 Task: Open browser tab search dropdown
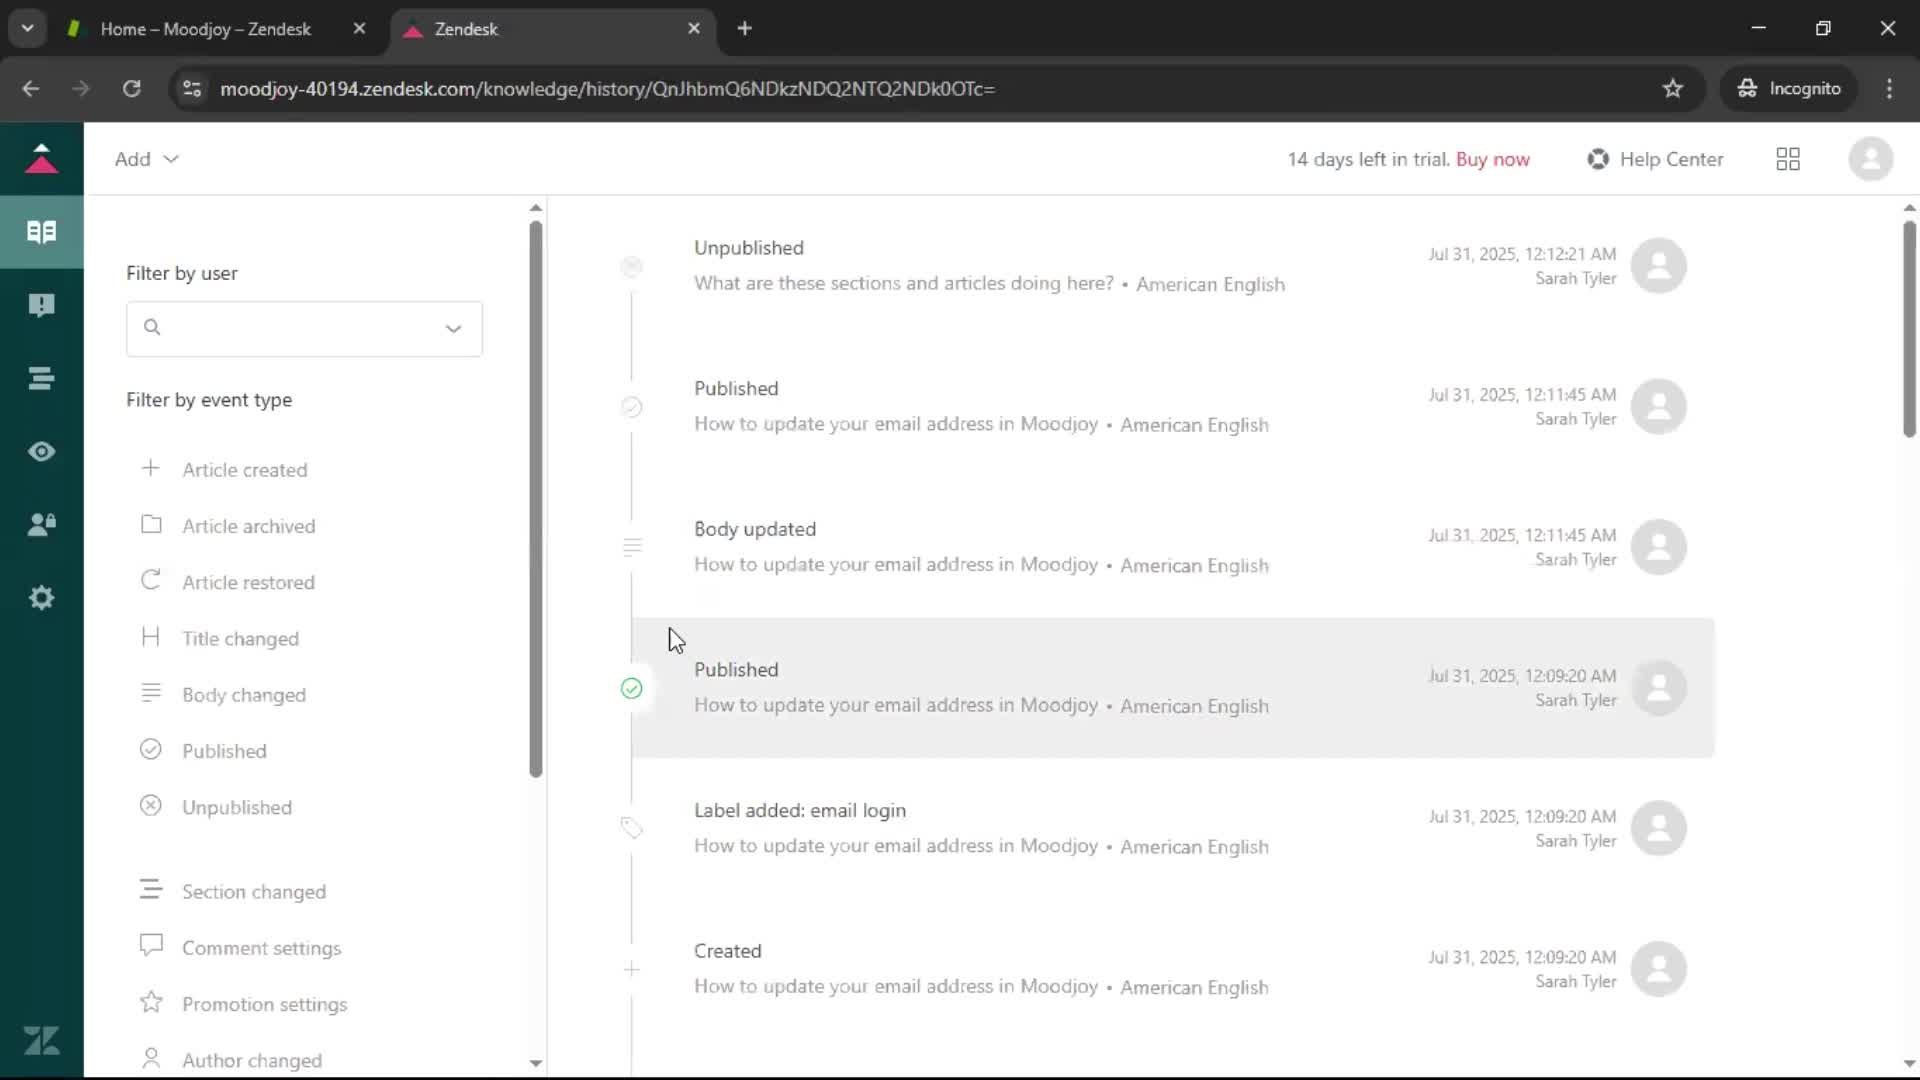click(28, 28)
